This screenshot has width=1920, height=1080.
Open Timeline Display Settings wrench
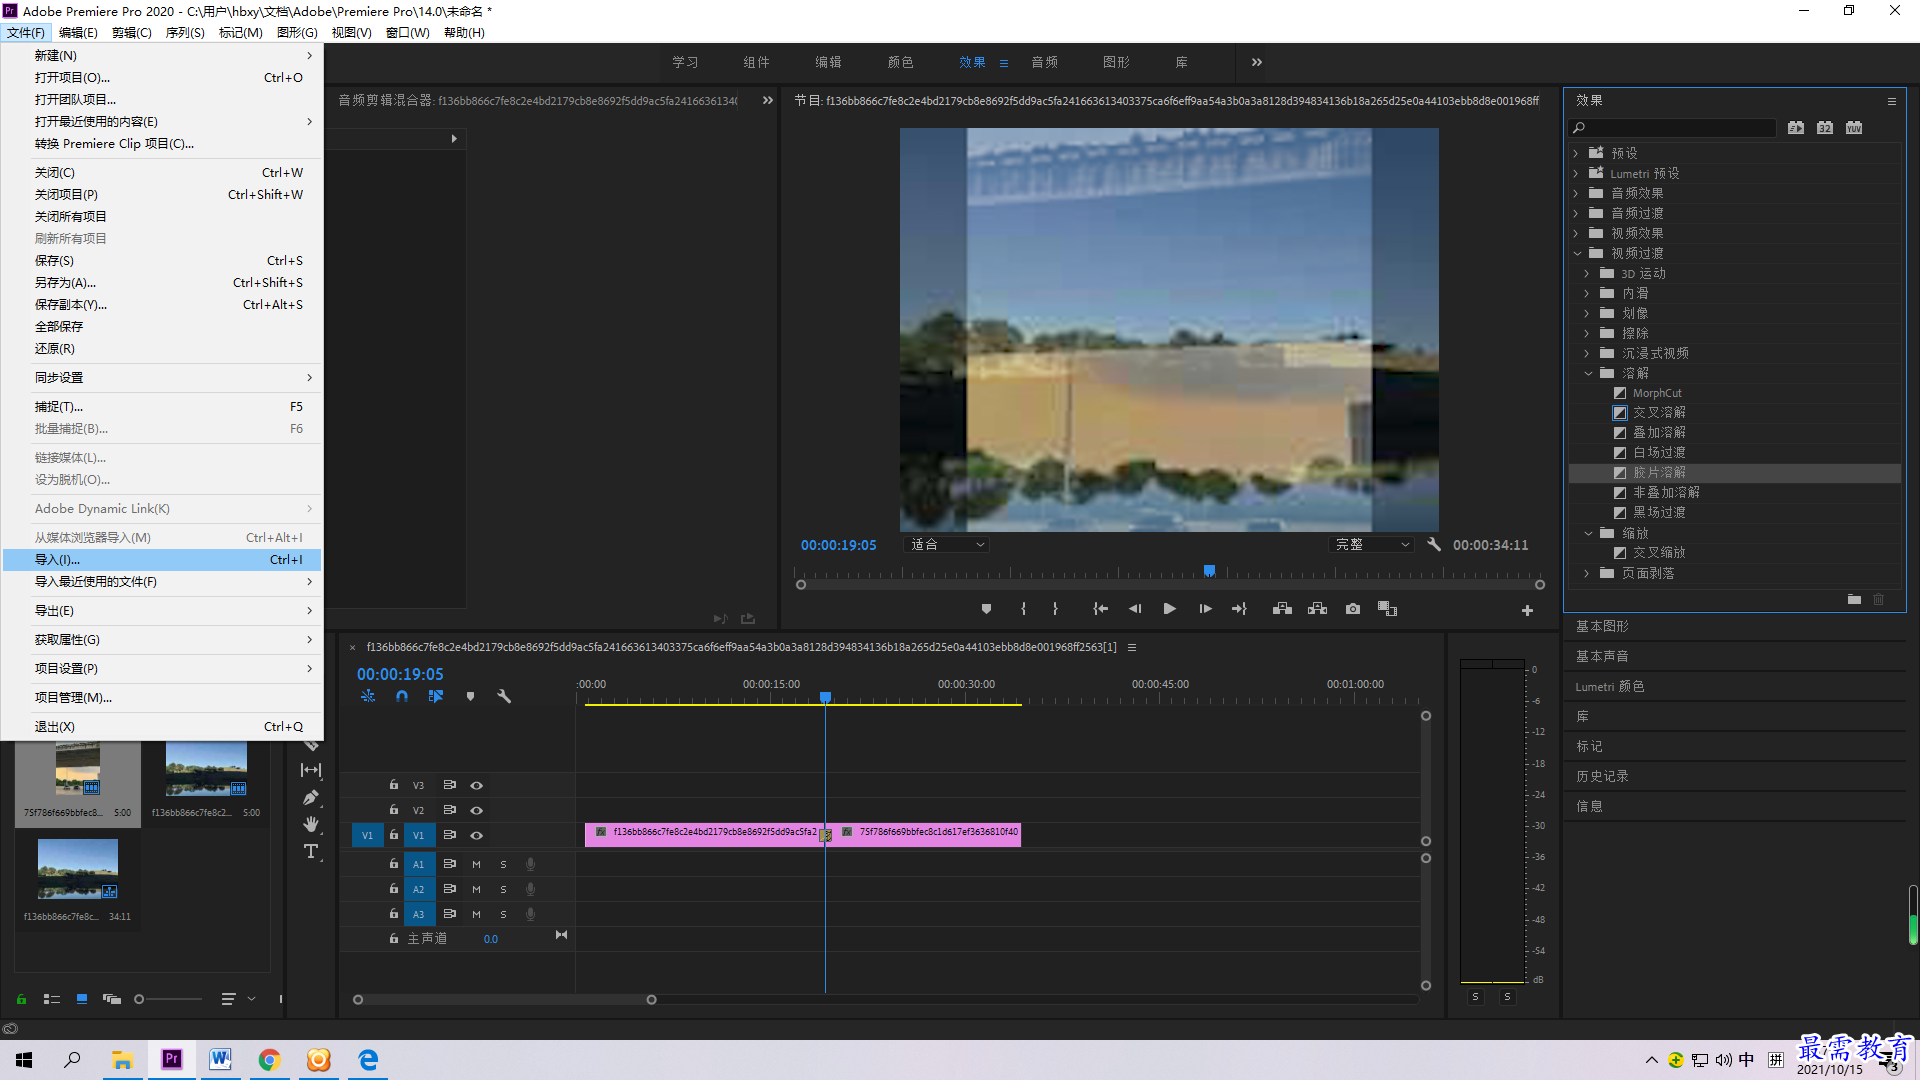[x=504, y=696]
